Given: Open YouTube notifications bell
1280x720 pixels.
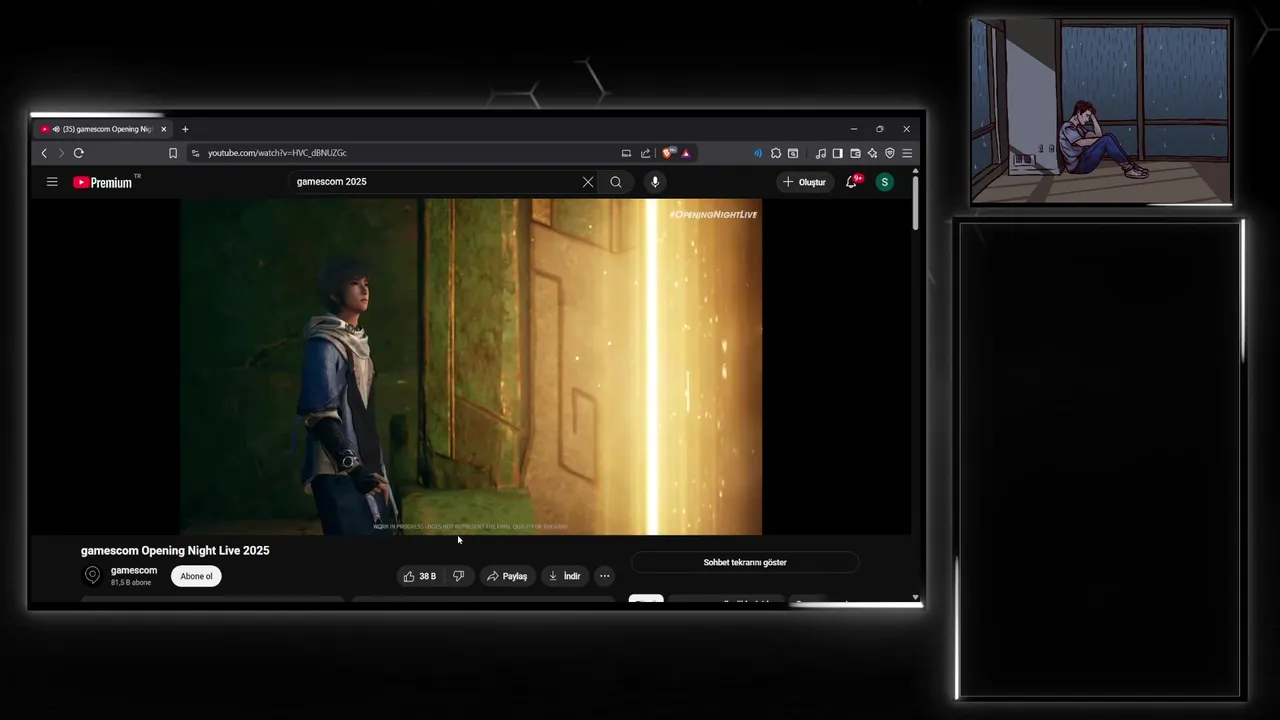Looking at the screenshot, I should click(x=852, y=182).
